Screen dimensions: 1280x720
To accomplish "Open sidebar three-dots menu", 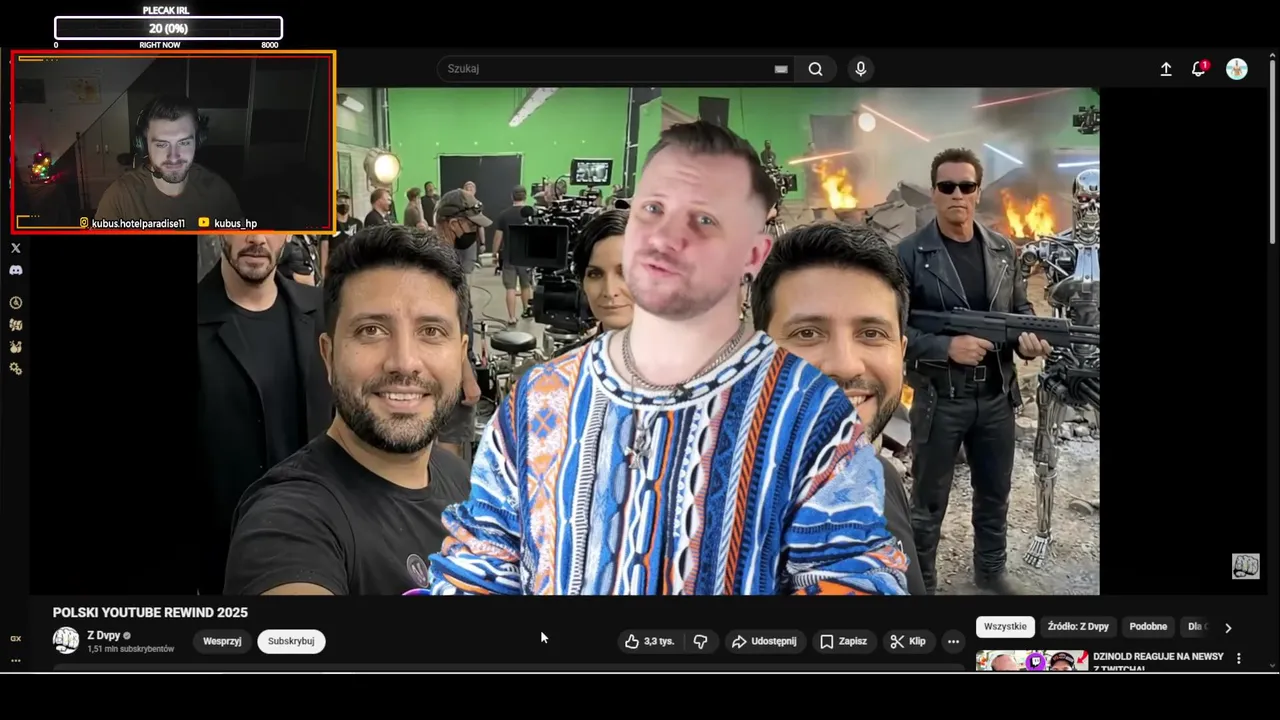I will (15, 660).
